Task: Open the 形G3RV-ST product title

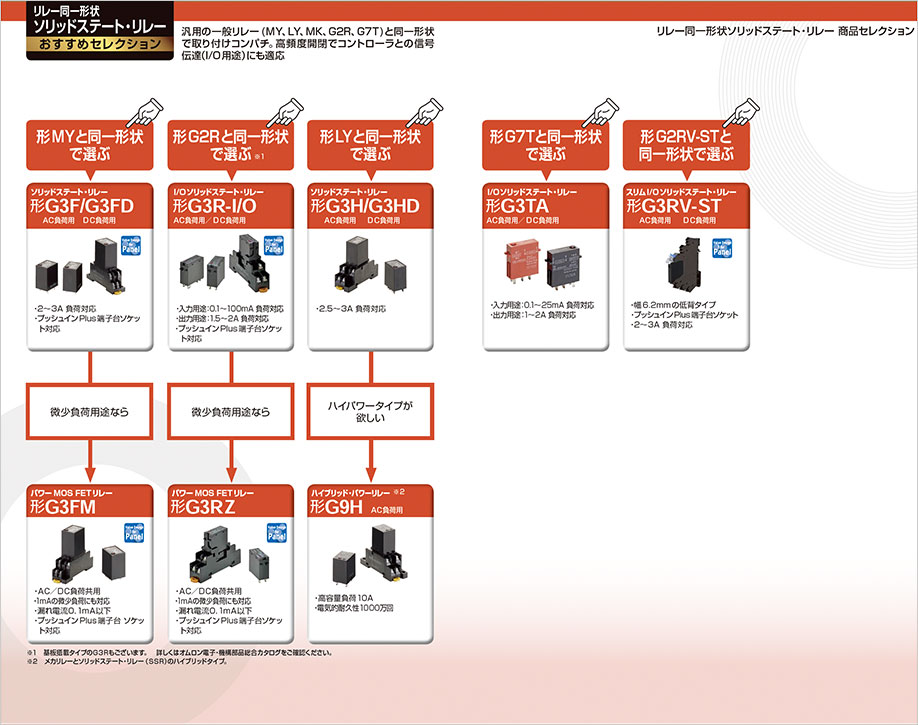Action: pyautogui.click(x=673, y=206)
